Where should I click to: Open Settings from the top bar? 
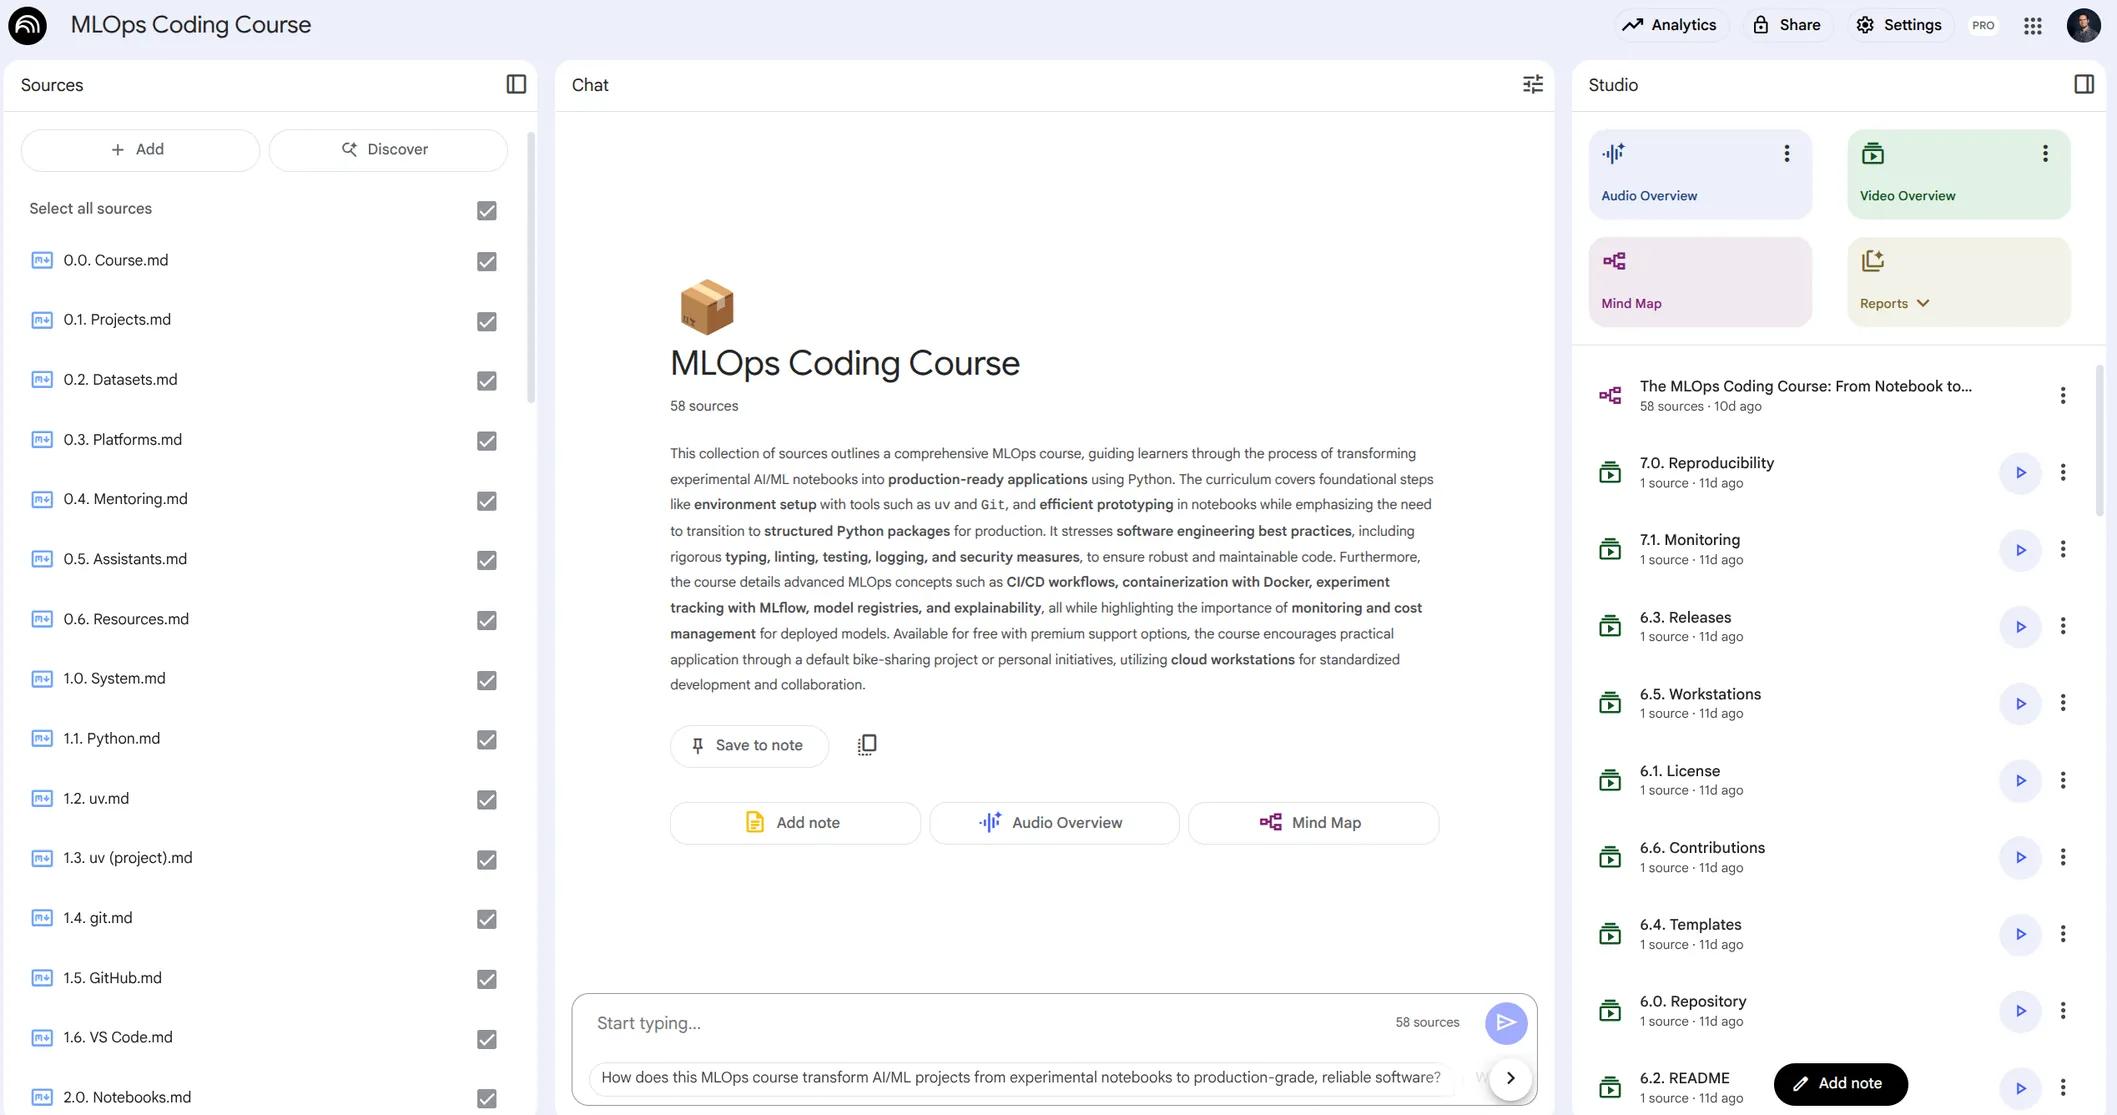[1898, 25]
